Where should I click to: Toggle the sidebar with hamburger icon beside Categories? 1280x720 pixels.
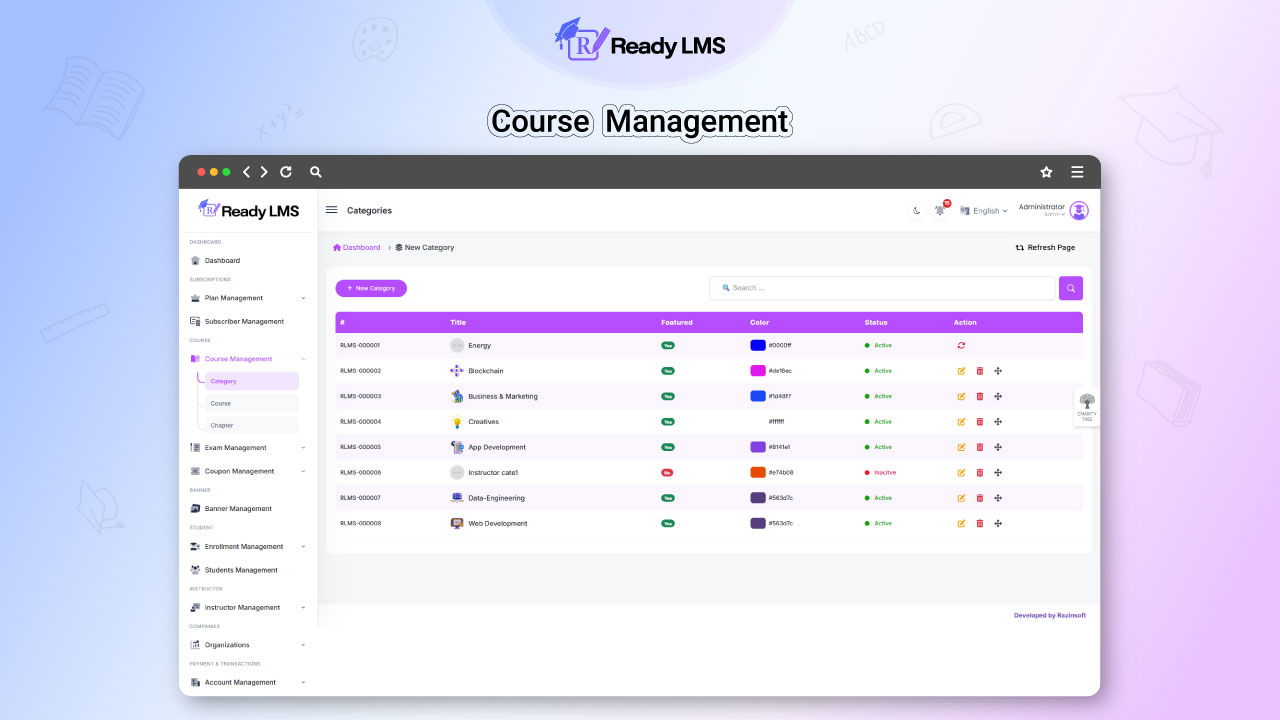click(332, 210)
